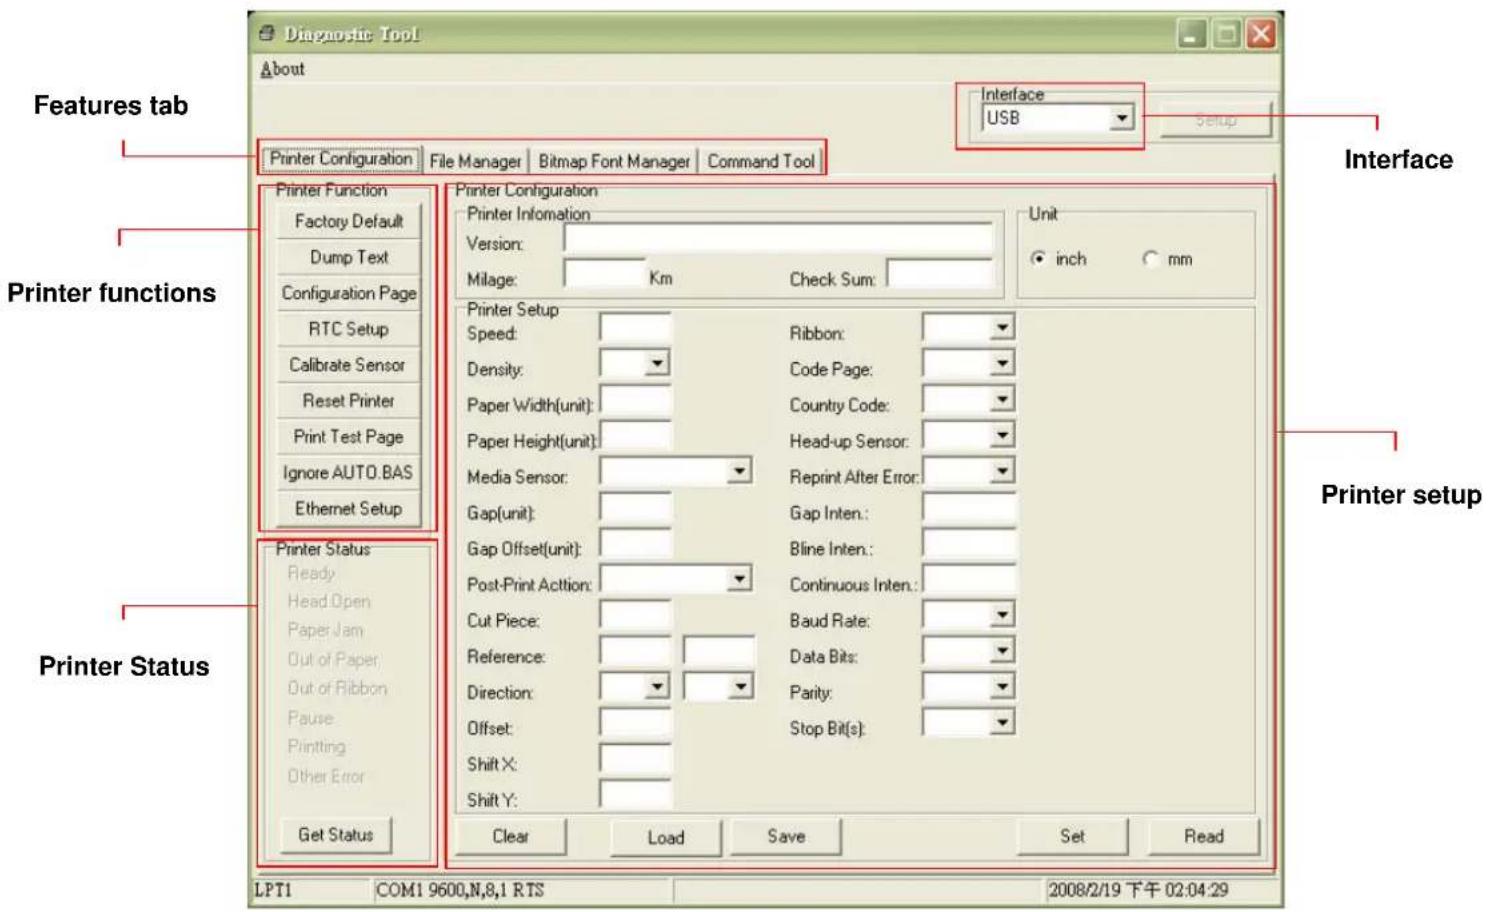
Task: Click the Paper Height field
Action: (636, 436)
